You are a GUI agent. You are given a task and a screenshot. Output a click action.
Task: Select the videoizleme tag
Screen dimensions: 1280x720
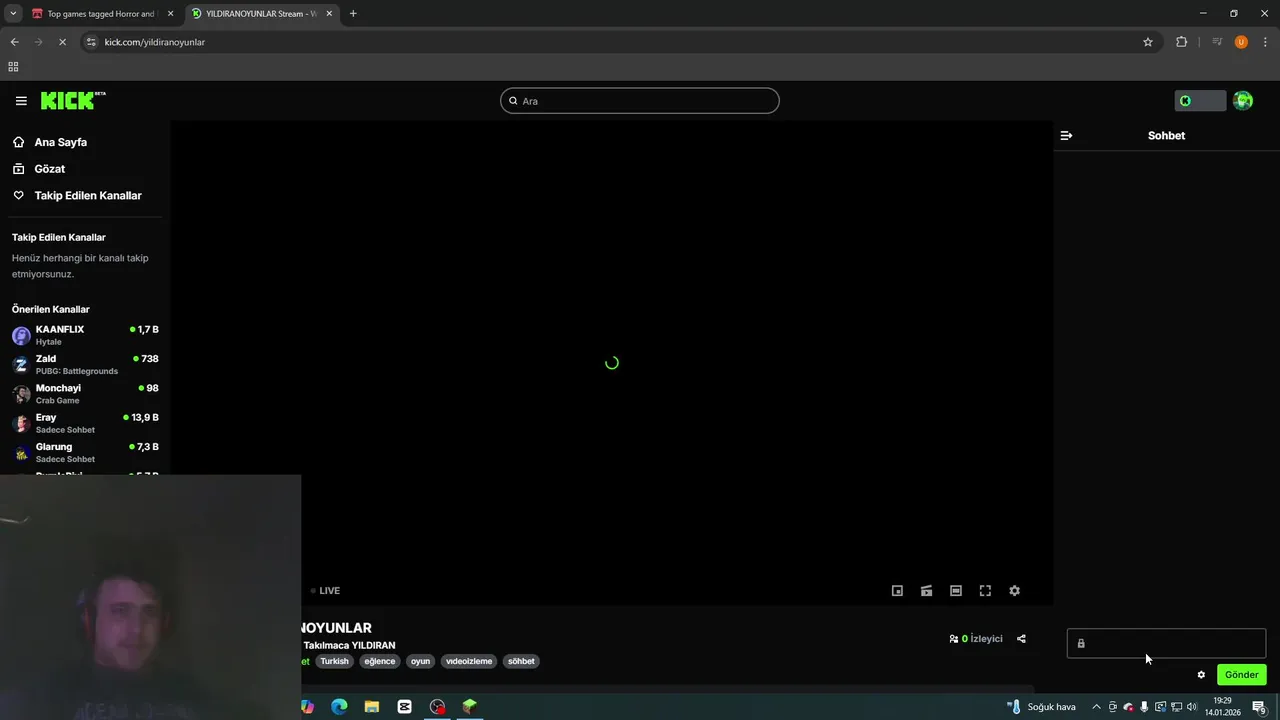[x=469, y=661]
